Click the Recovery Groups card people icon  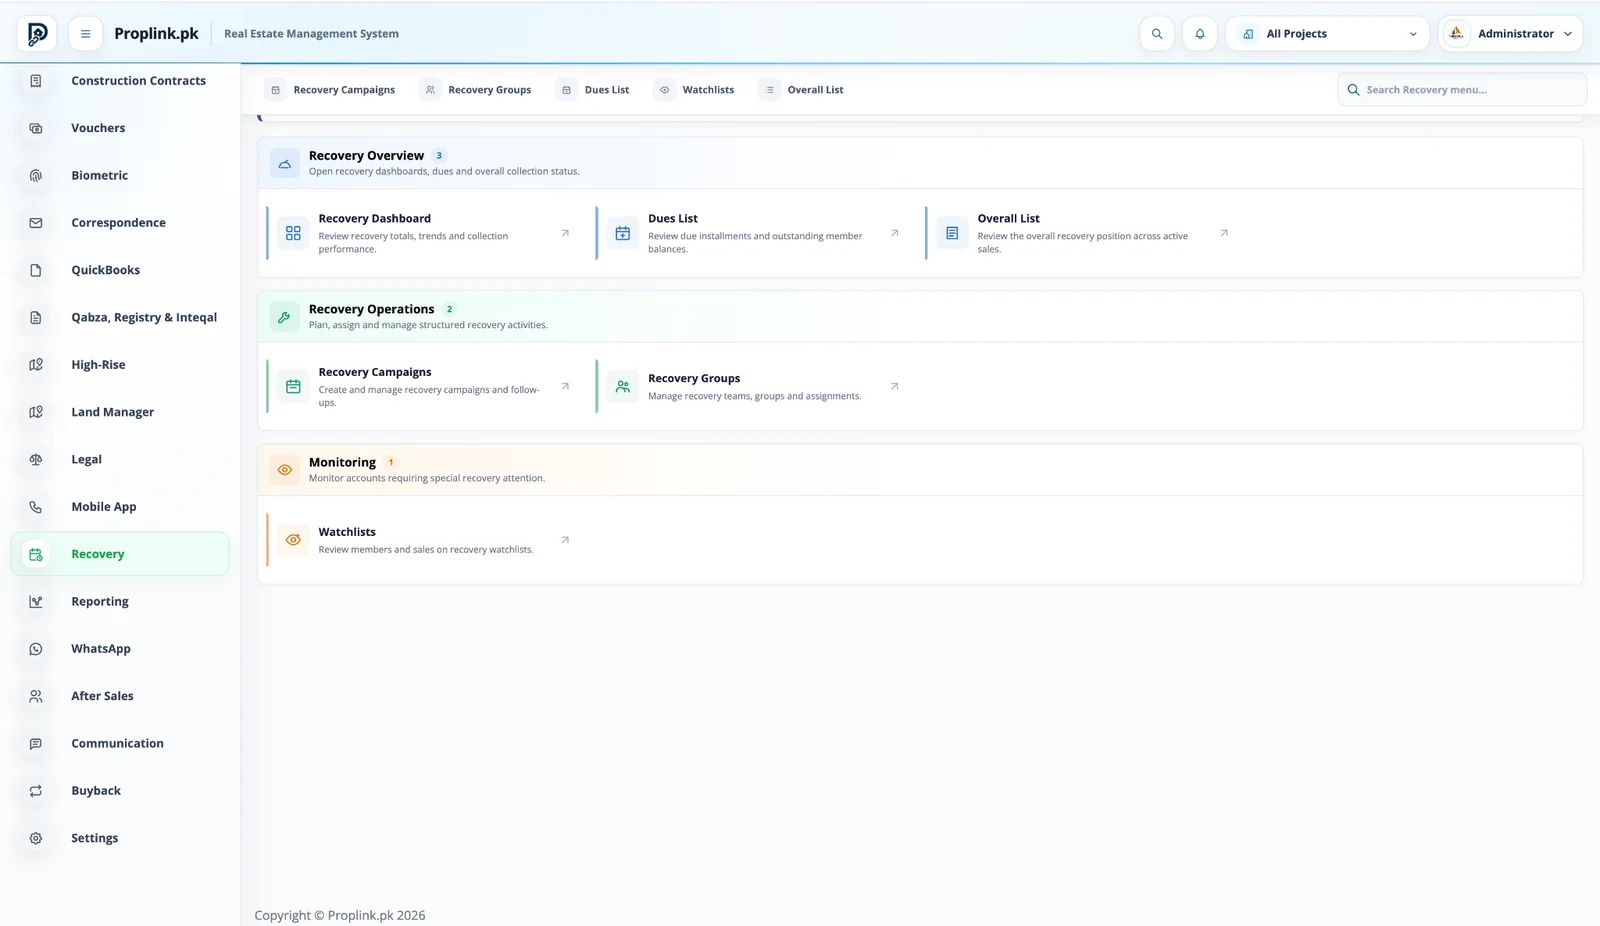(x=622, y=386)
